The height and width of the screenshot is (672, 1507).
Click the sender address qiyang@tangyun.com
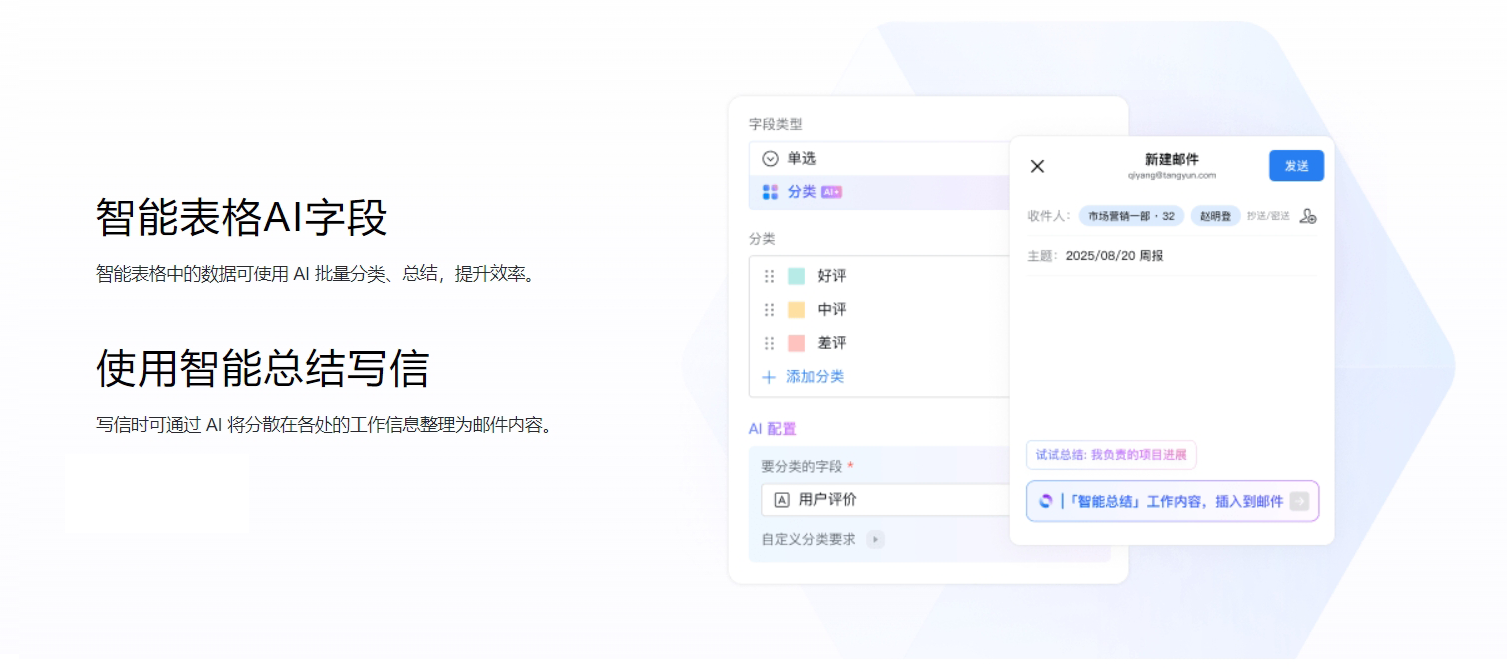point(1172,175)
